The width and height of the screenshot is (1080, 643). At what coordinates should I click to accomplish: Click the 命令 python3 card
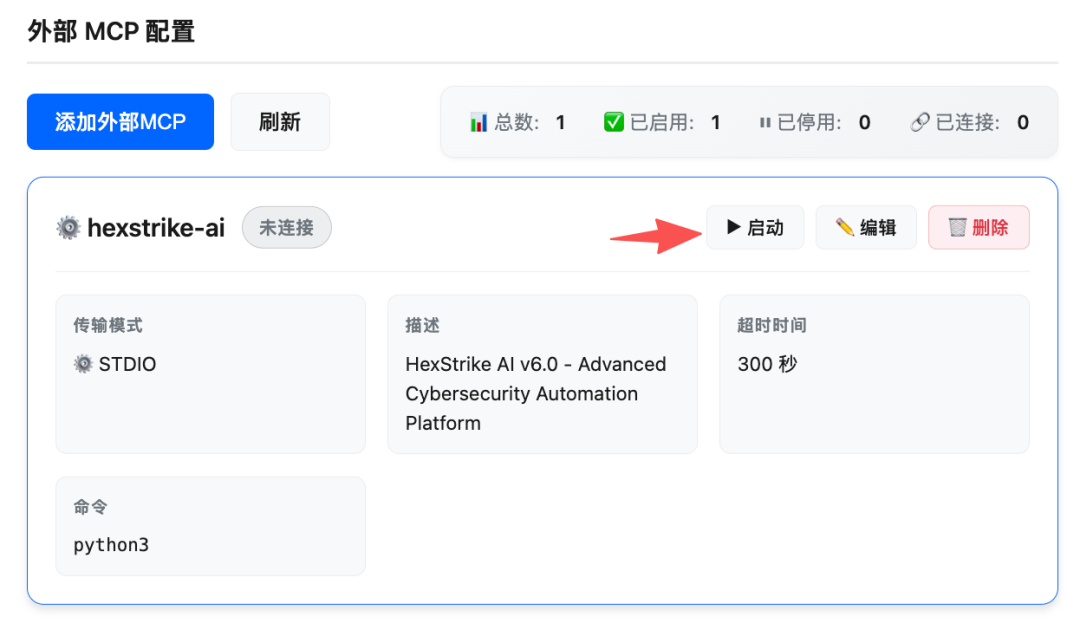[211, 526]
